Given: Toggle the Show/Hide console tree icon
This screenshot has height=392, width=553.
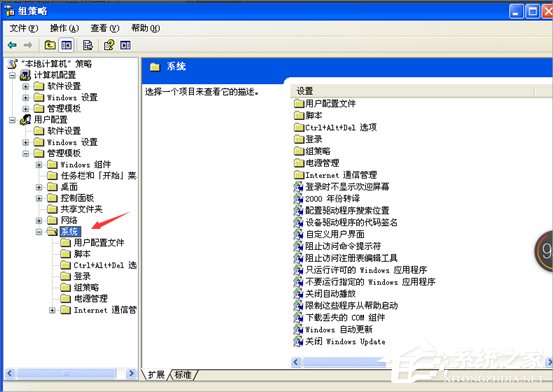Looking at the screenshot, I should (66, 45).
